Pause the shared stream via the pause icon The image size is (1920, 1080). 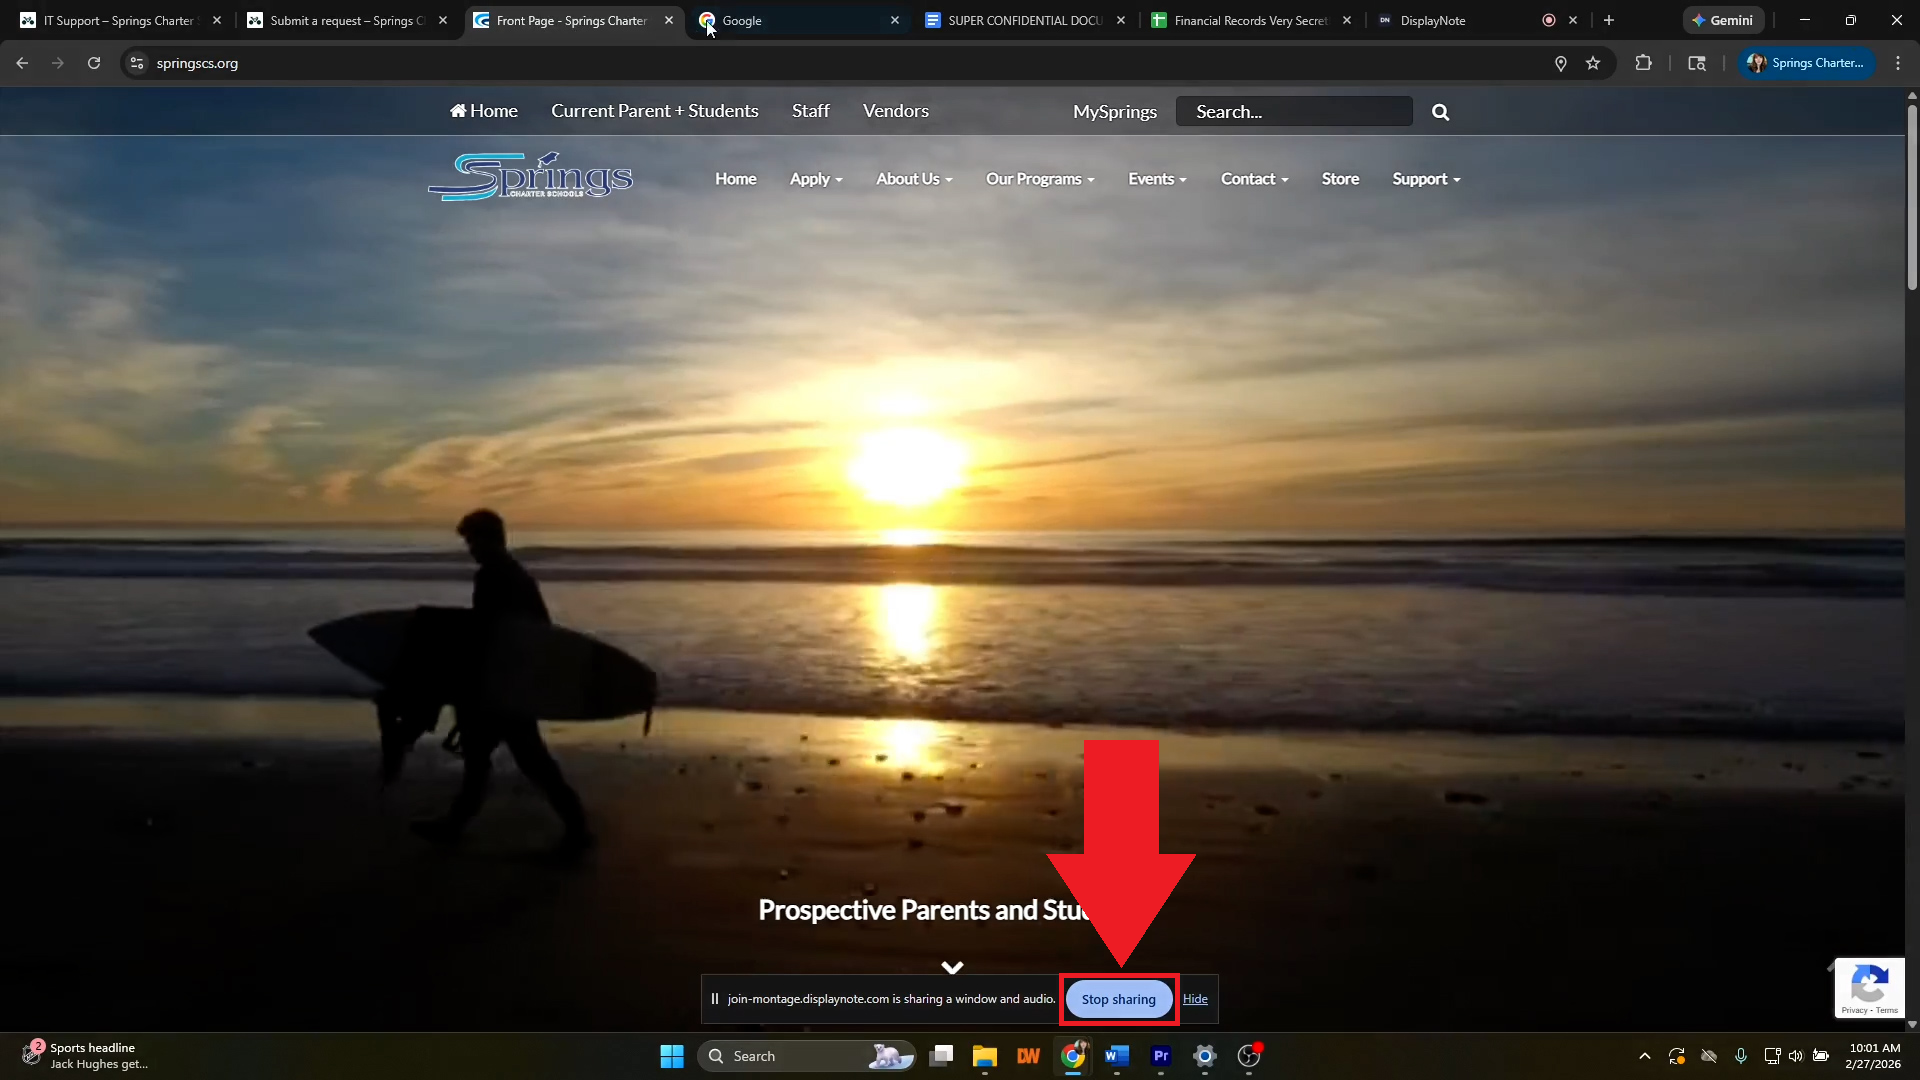714,999
